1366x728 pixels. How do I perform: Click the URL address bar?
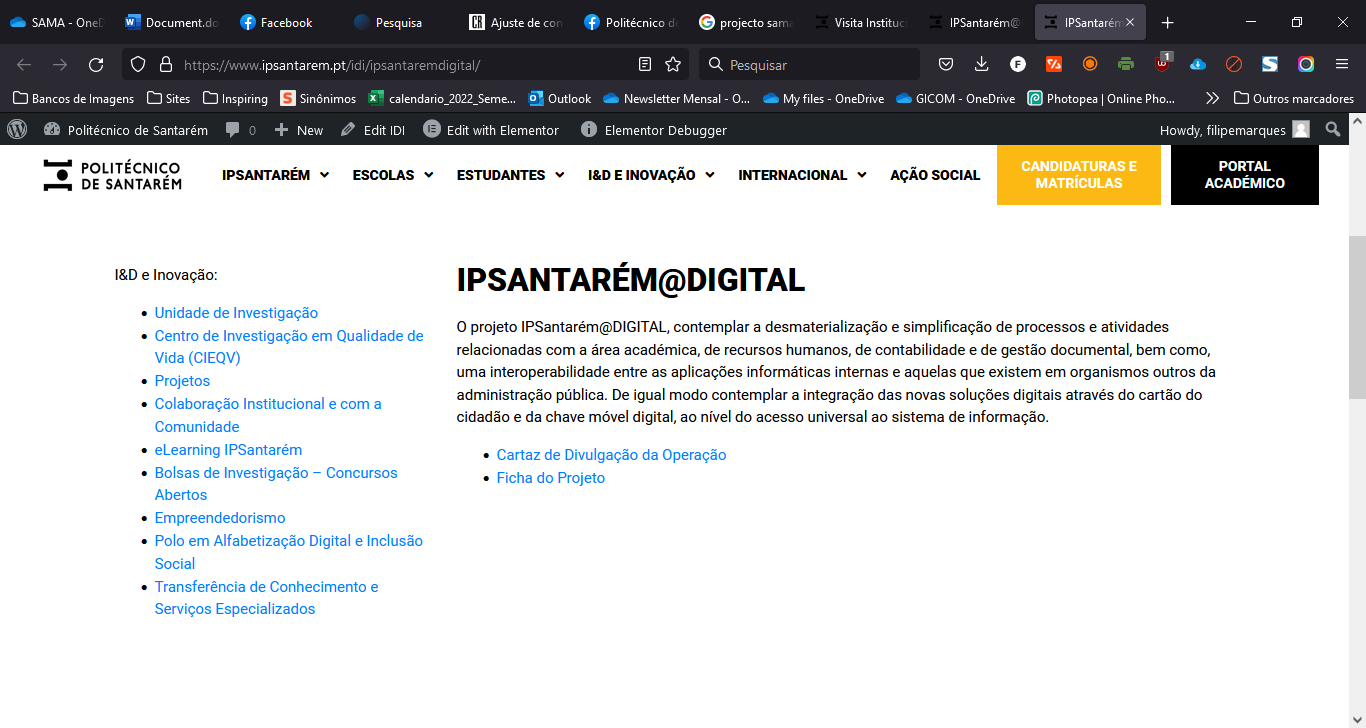[405, 64]
